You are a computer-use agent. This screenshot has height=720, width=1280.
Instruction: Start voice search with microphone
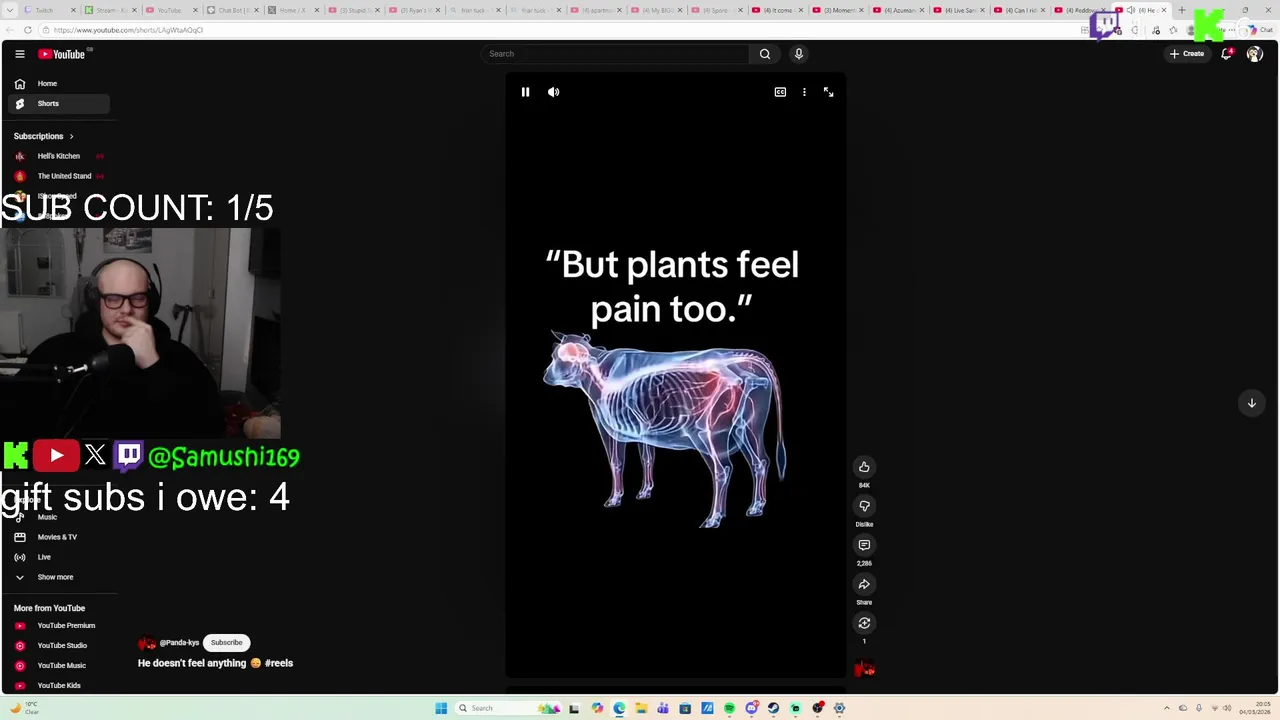(799, 54)
